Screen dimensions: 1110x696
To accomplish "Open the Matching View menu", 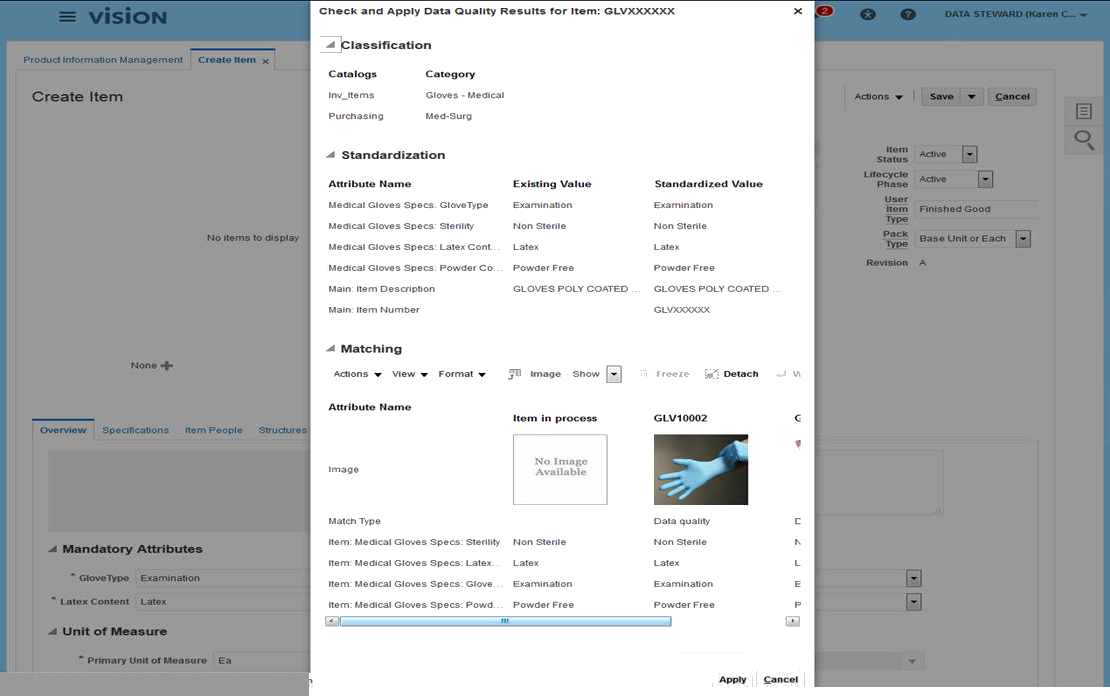I will [x=410, y=374].
